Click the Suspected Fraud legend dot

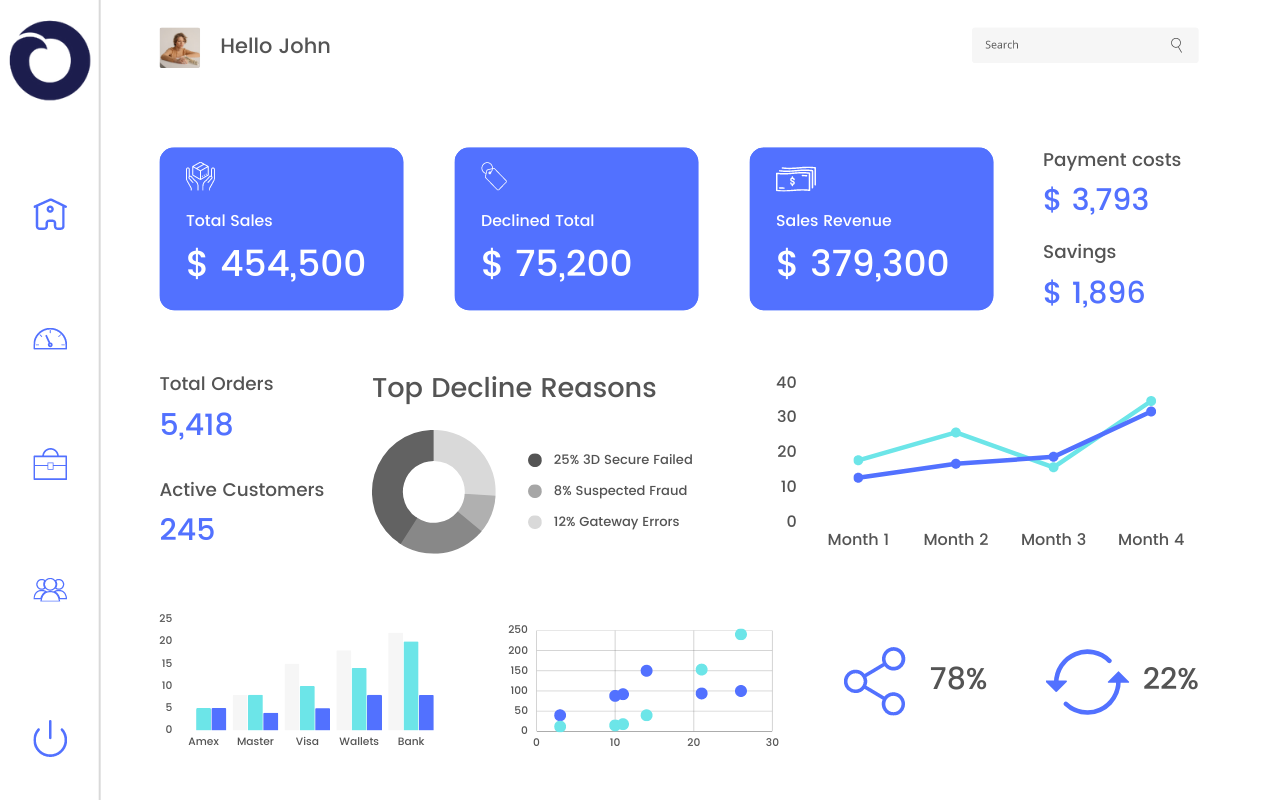point(535,491)
